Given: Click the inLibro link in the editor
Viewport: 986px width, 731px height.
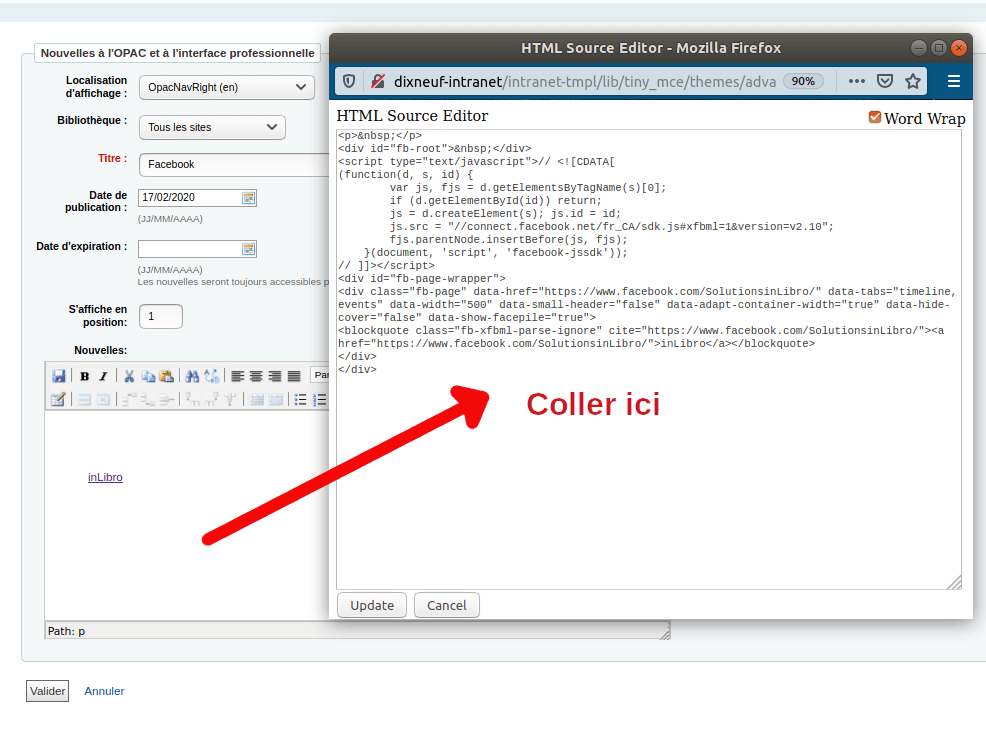Looking at the screenshot, I should pos(105,477).
